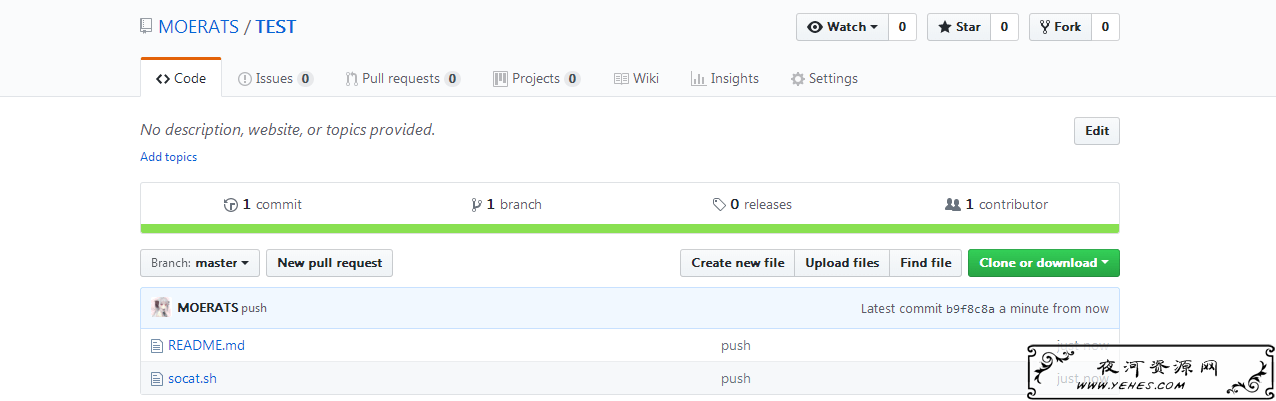Open the Watch dropdown button
Image resolution: width=1276 pixels, height=401 pixels.
pos(842,27)
